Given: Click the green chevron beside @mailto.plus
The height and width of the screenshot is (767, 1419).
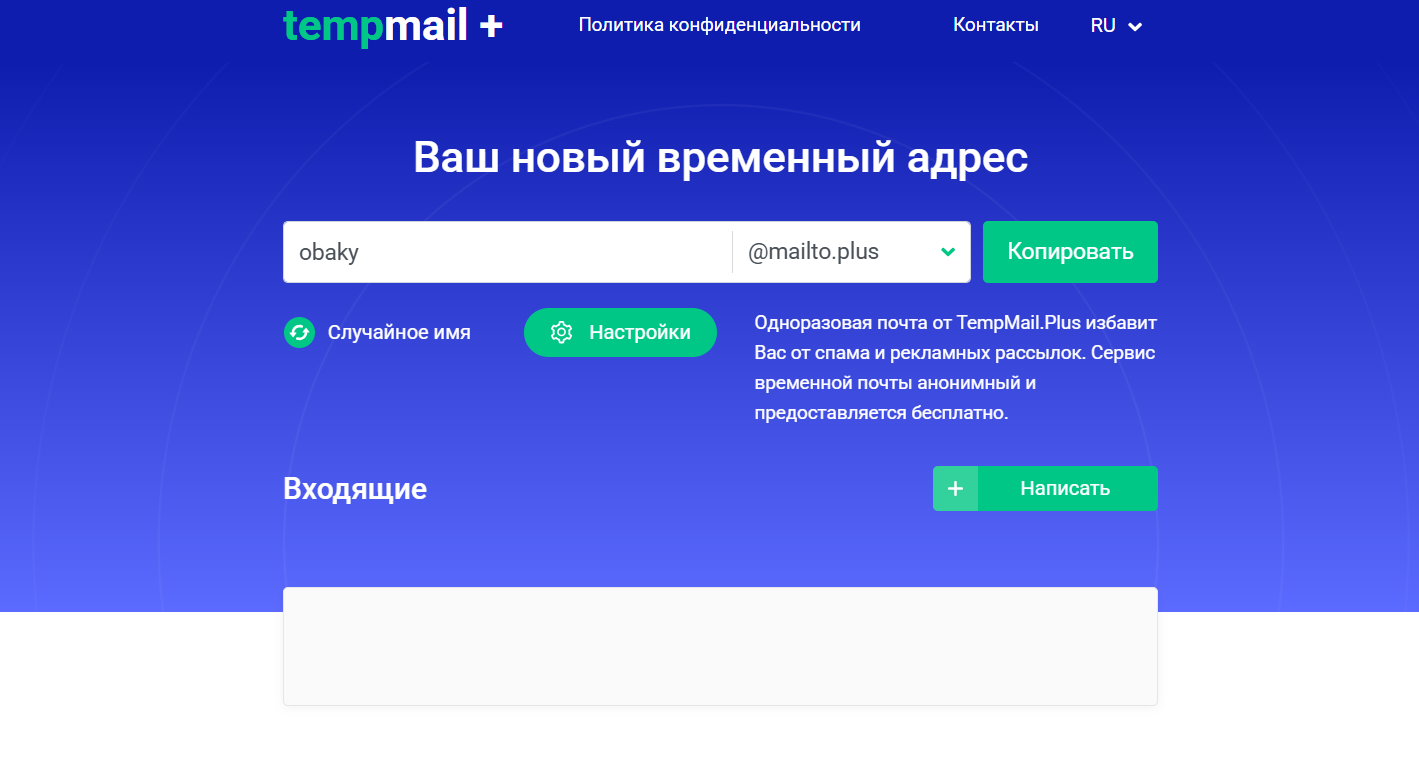Looking at the screenshot, I should pyautogui.click(x=946, y=252).
